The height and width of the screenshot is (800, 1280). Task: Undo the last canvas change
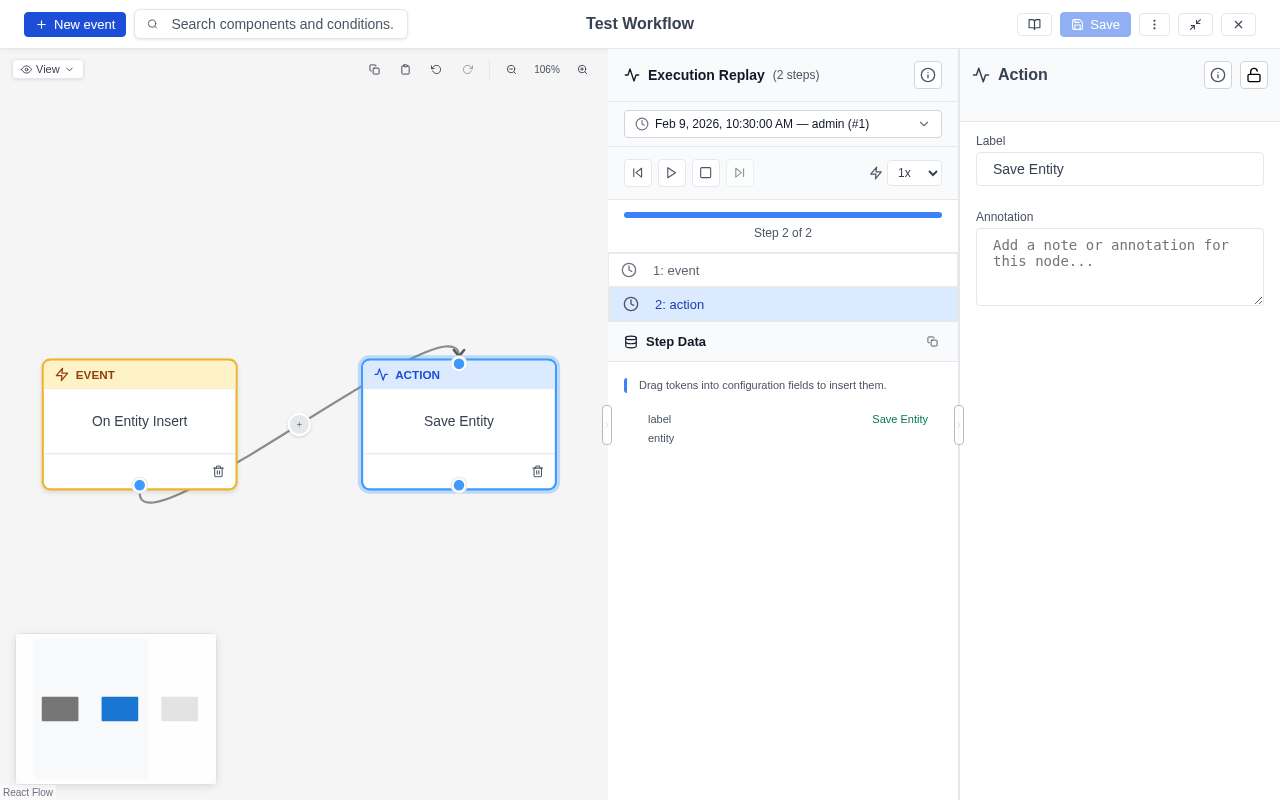click(436, 69)
